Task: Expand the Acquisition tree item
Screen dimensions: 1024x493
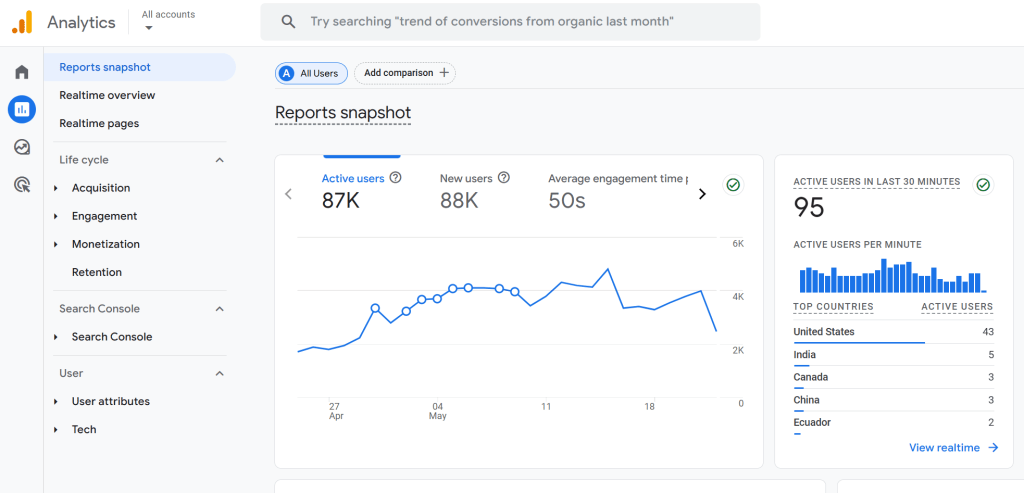Action: (56, 188)
